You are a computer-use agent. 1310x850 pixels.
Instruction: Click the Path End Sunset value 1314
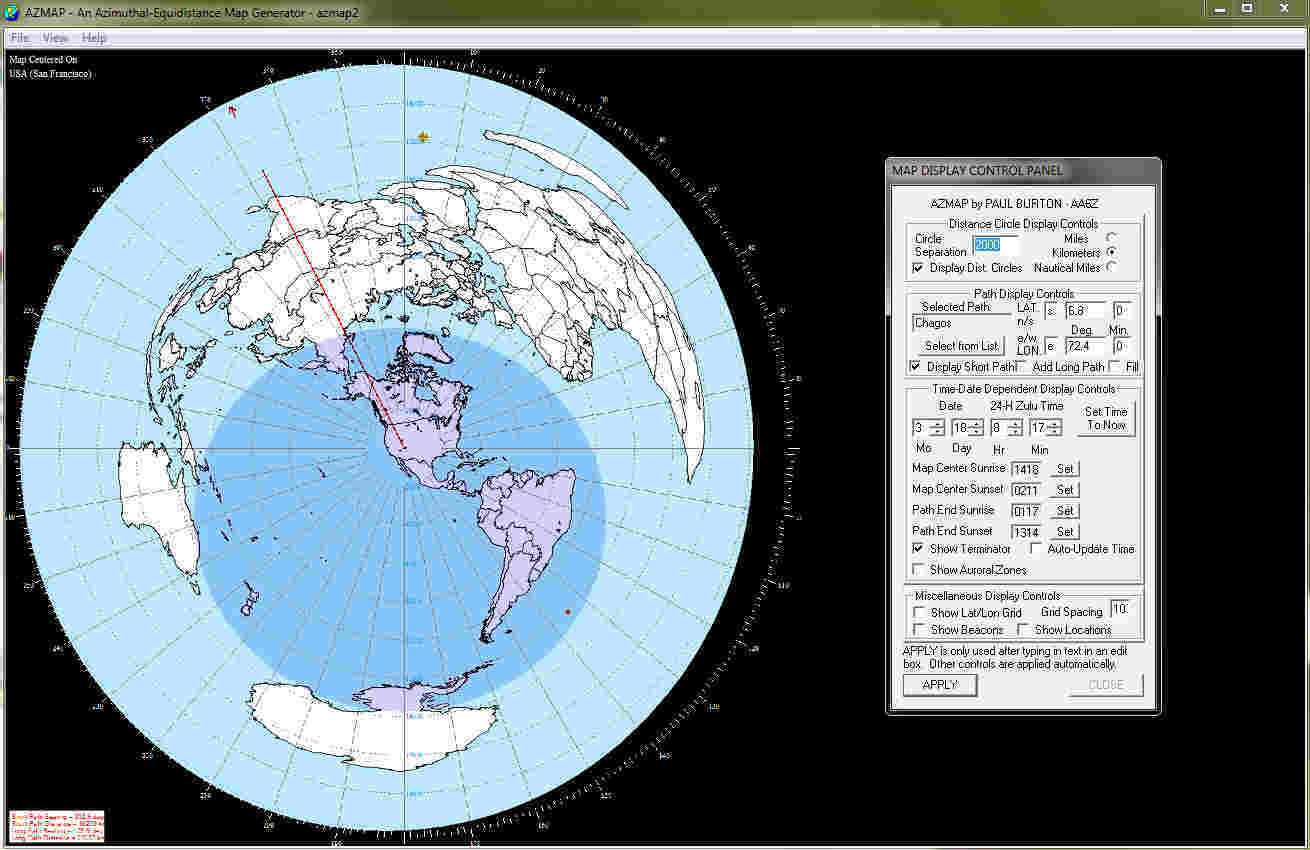[x=1026, y=532]
